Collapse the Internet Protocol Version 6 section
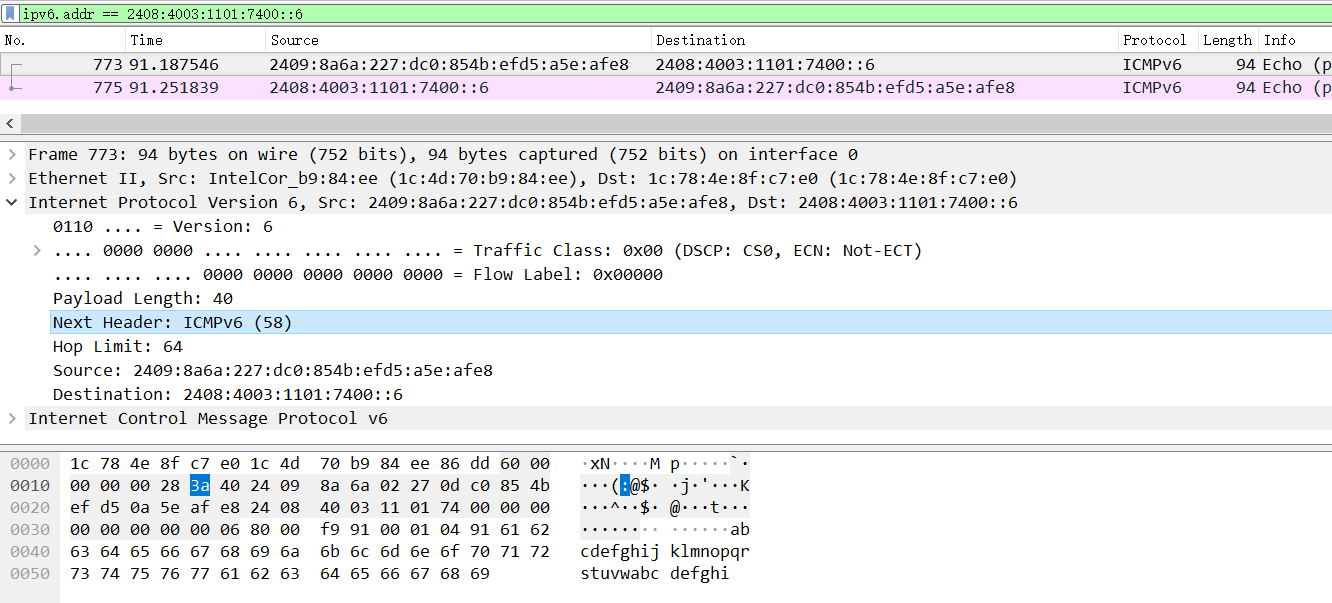 (12, 203)
